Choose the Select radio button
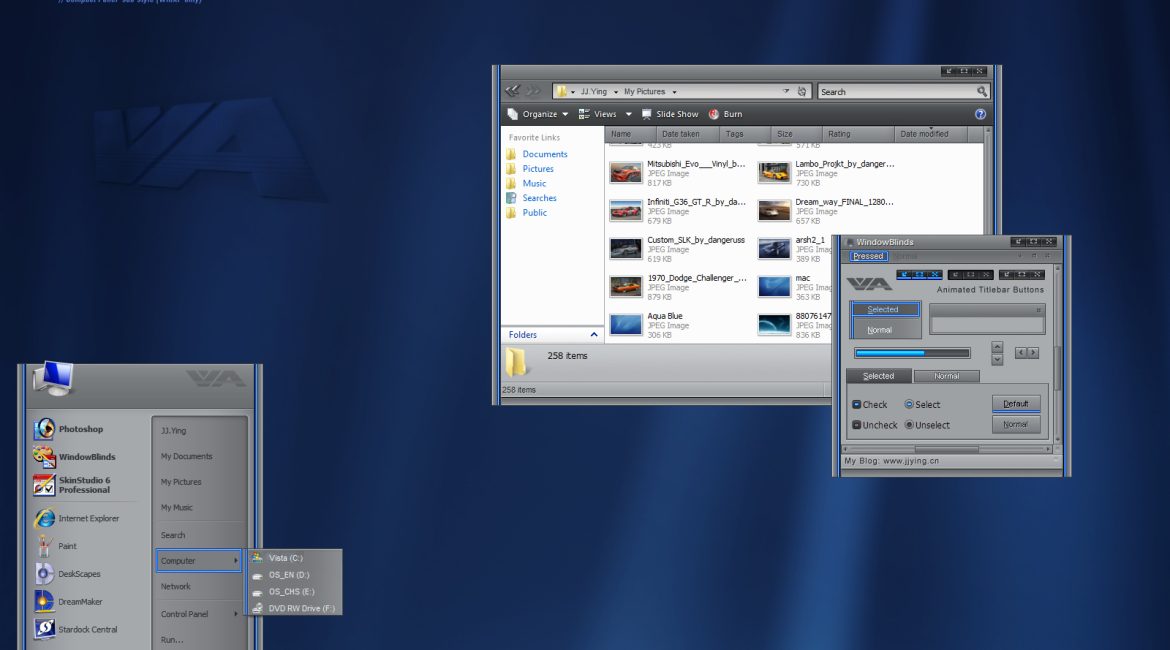Image resolution: width=1170 pixels, height=650 pixels. pyautogui.click(x=909, y=404)
